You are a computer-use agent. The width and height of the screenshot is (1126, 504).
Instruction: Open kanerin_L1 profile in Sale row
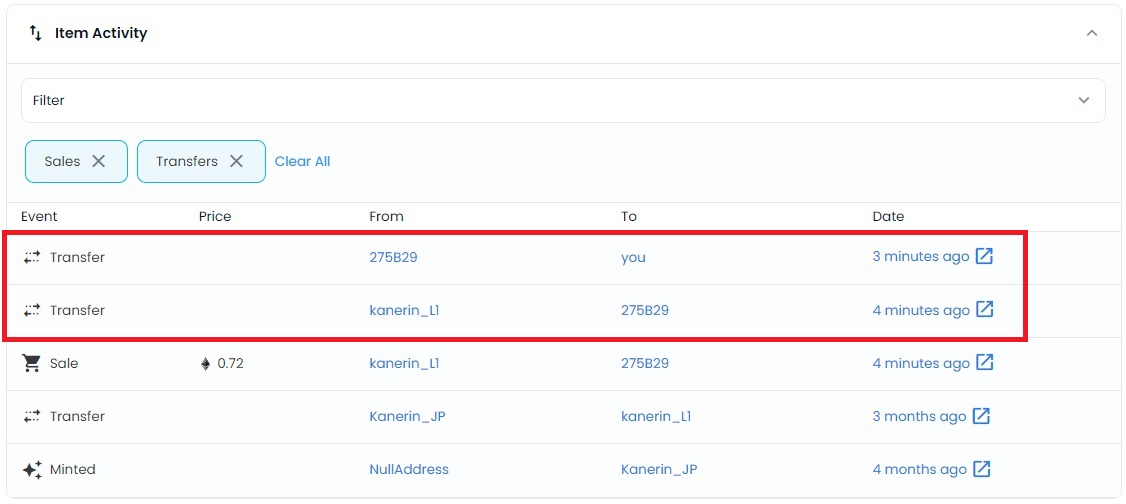(404, 363)
